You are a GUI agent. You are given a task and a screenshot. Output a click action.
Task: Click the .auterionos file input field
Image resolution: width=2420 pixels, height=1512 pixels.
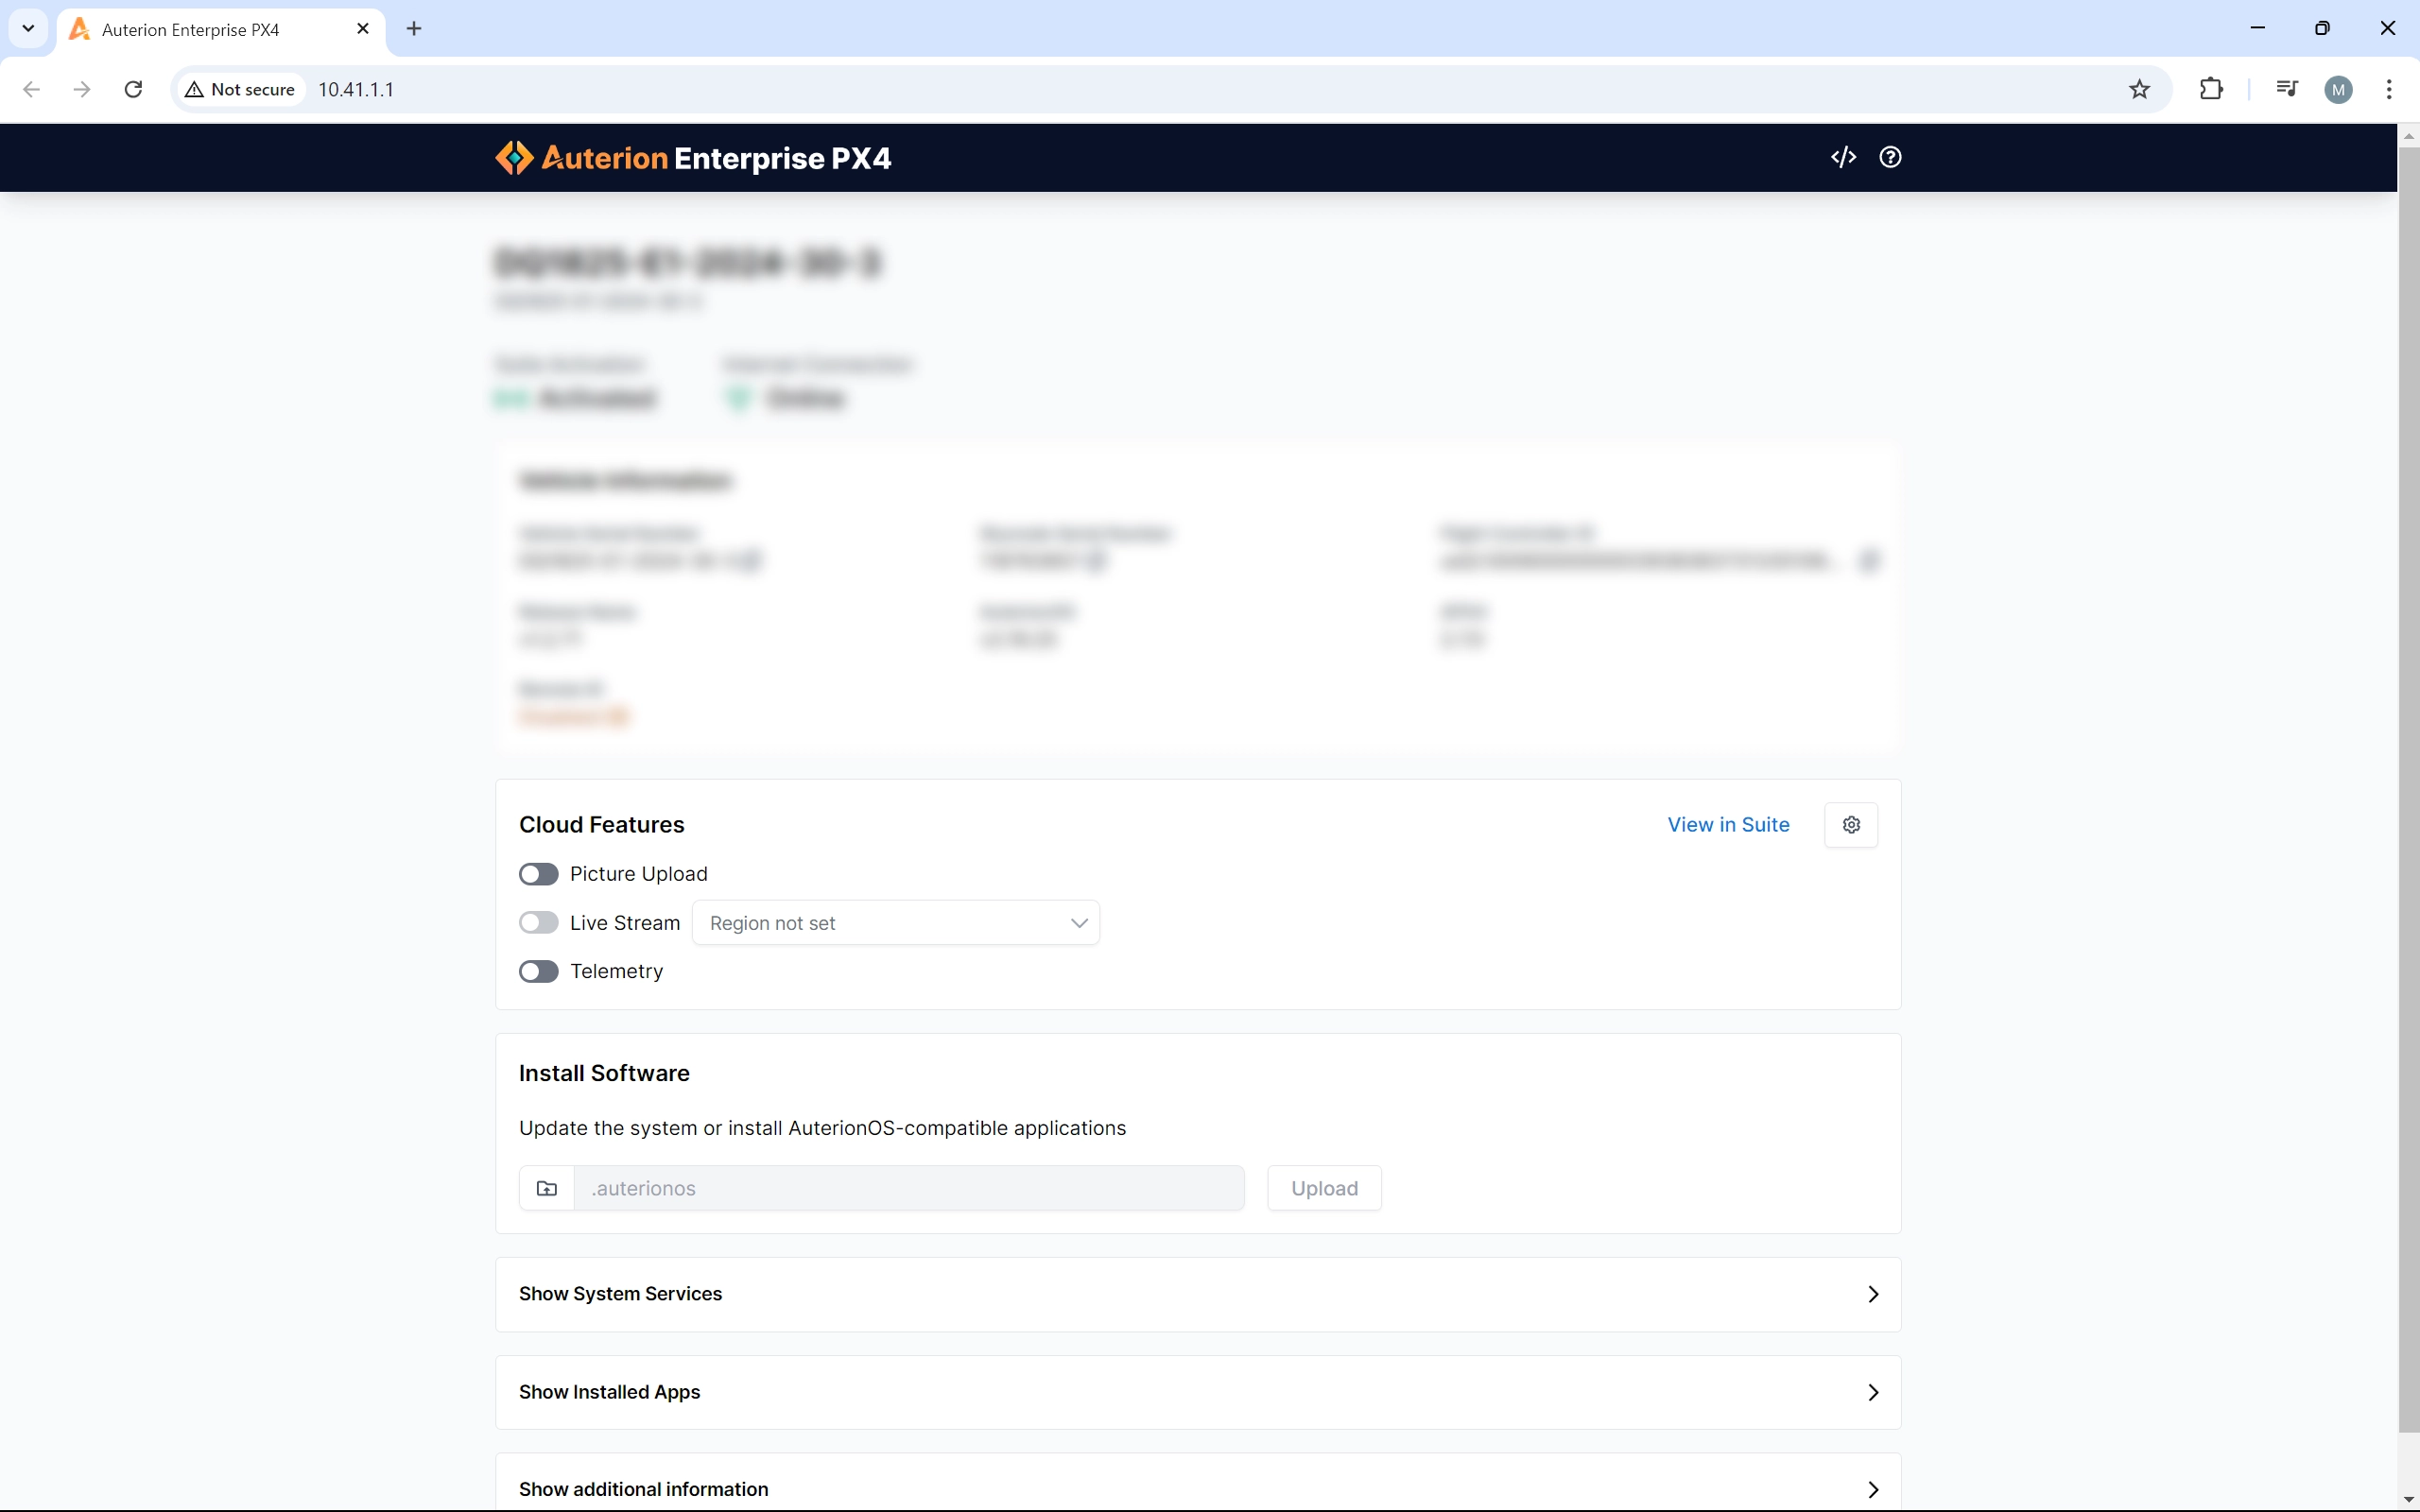[908, 1188]
